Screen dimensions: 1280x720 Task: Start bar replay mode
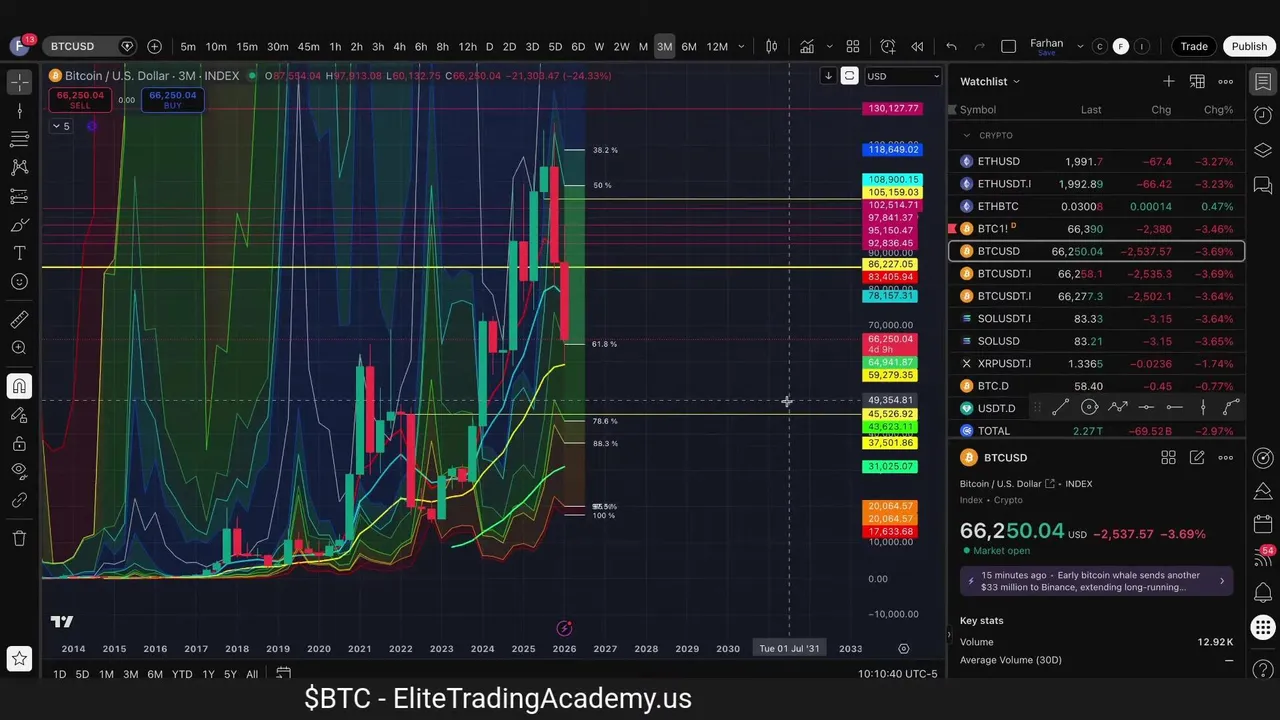coord(917,46)
